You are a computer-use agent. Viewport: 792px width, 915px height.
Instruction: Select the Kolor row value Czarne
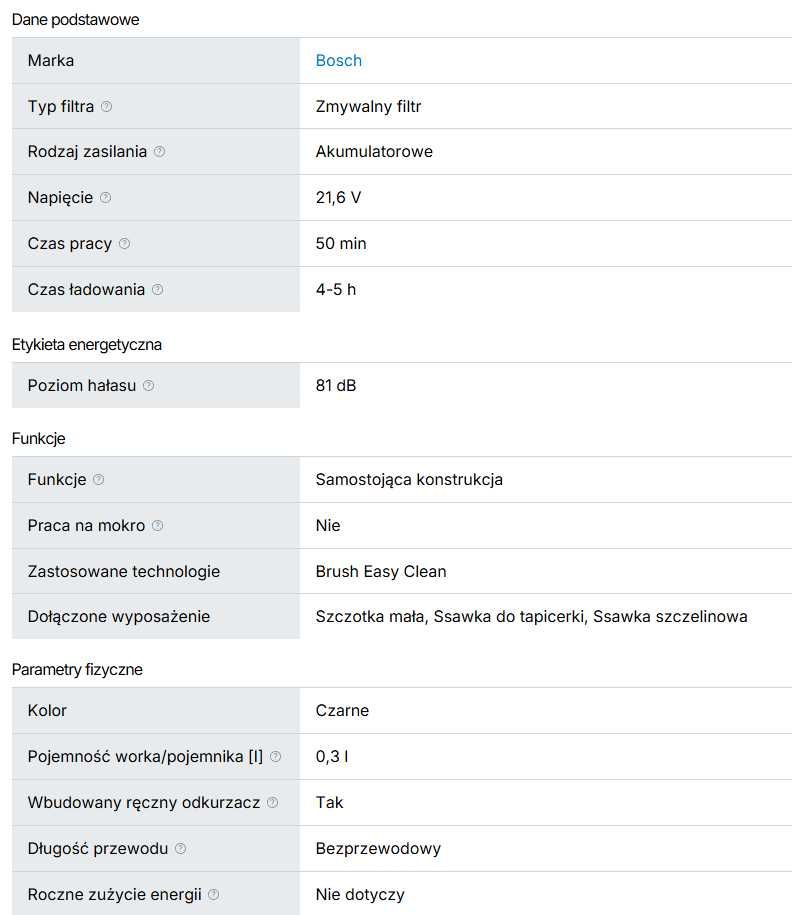(342, 711)
